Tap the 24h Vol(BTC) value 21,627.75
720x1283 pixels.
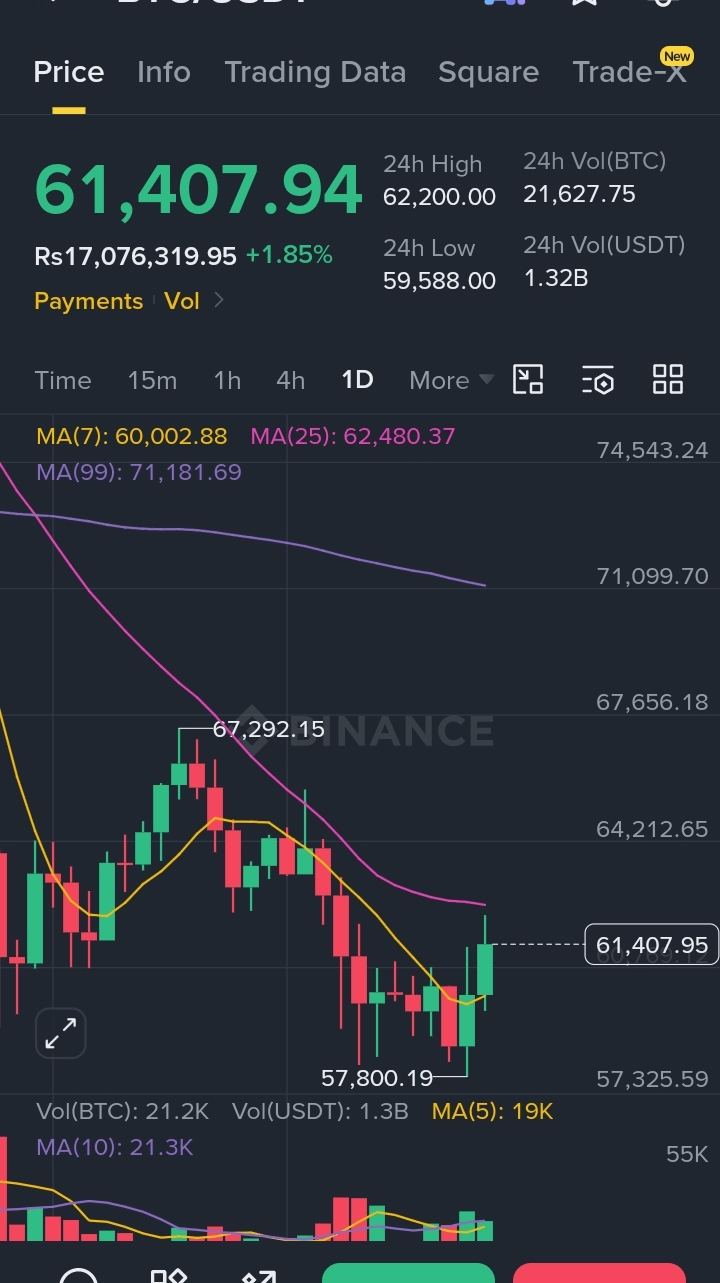click(x=579, y=194)
